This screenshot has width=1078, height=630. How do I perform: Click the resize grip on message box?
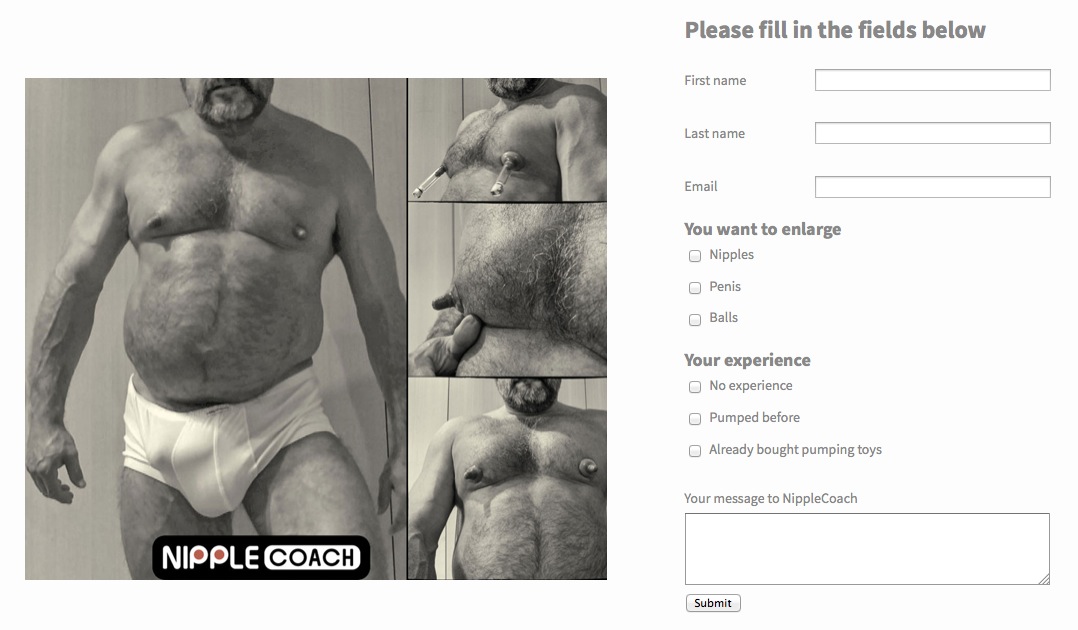[1044, 579]
